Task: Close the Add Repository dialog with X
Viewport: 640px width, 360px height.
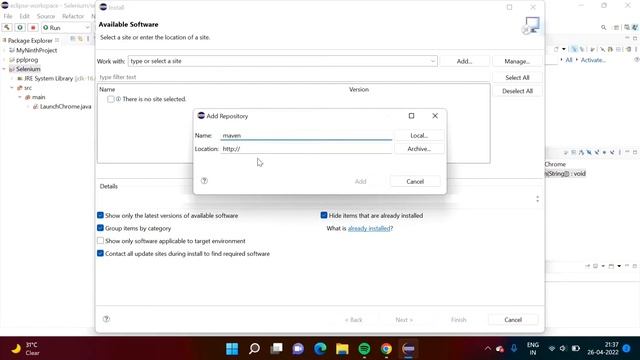Action: pos(435,116)
